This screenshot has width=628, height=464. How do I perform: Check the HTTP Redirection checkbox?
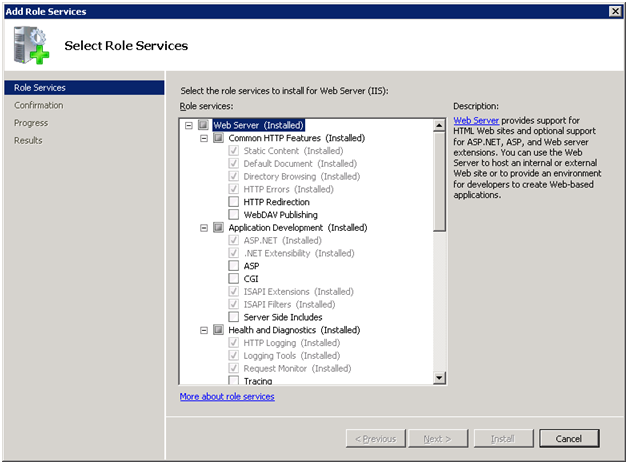click(234, 202)
